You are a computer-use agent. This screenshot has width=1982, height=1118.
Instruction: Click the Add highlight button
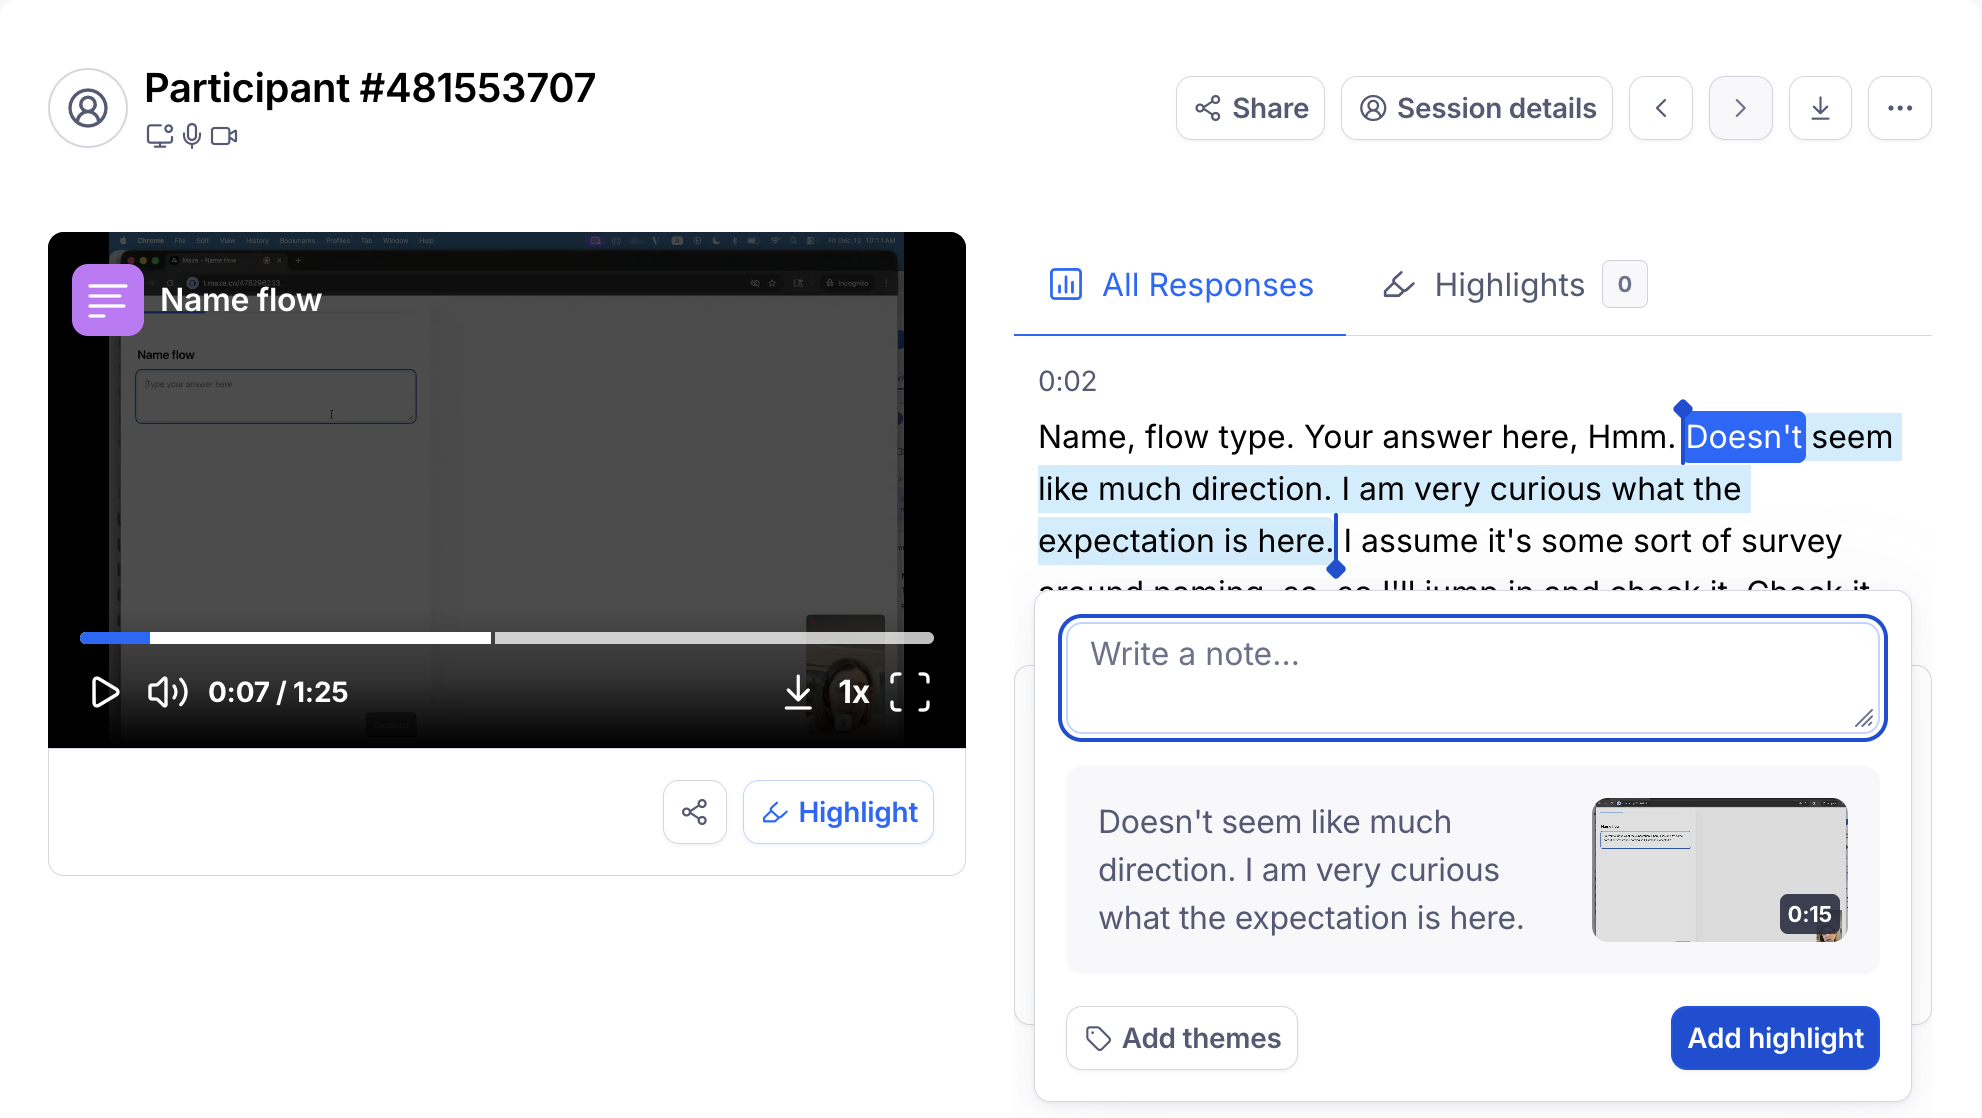click(1774, 1038)
